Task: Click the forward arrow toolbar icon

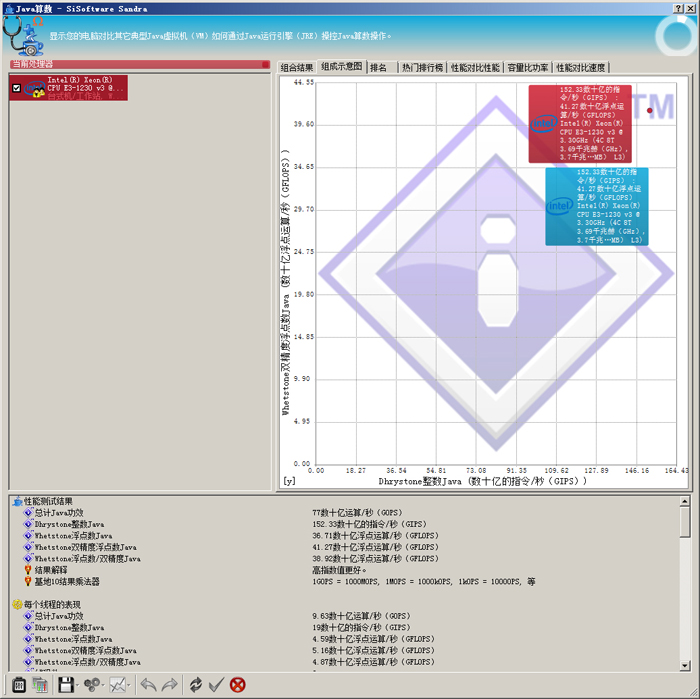Action: [170, 684]
